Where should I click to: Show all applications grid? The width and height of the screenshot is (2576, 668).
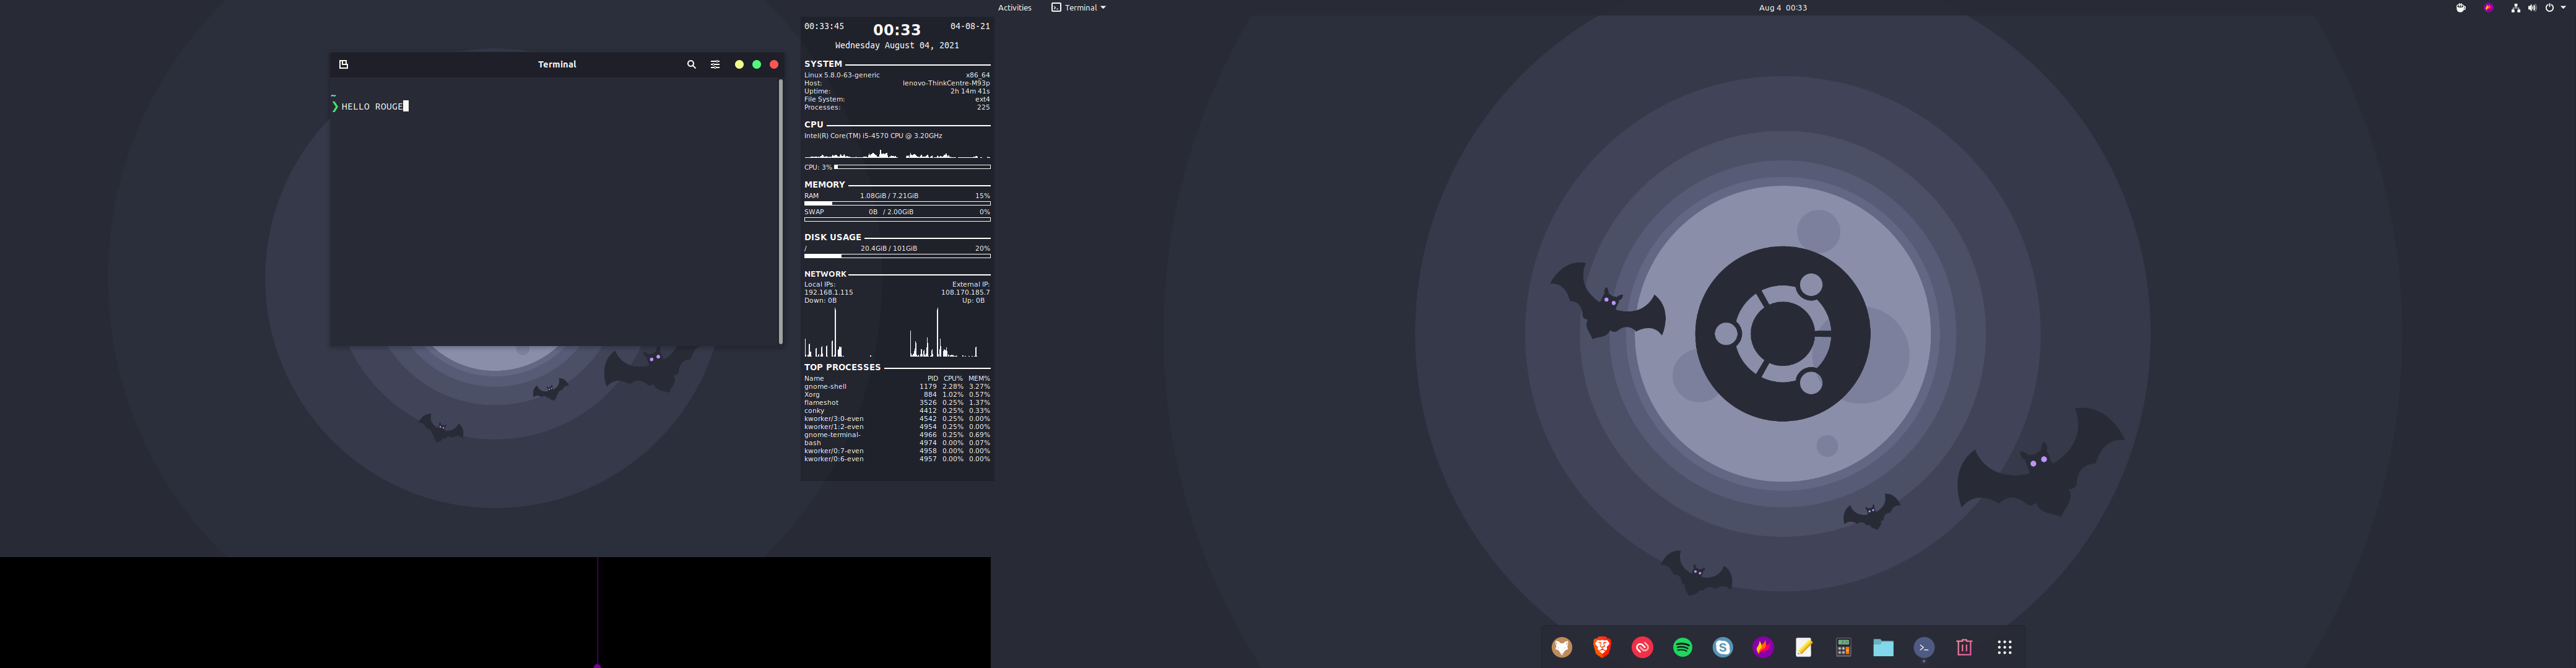point(2004,648)
